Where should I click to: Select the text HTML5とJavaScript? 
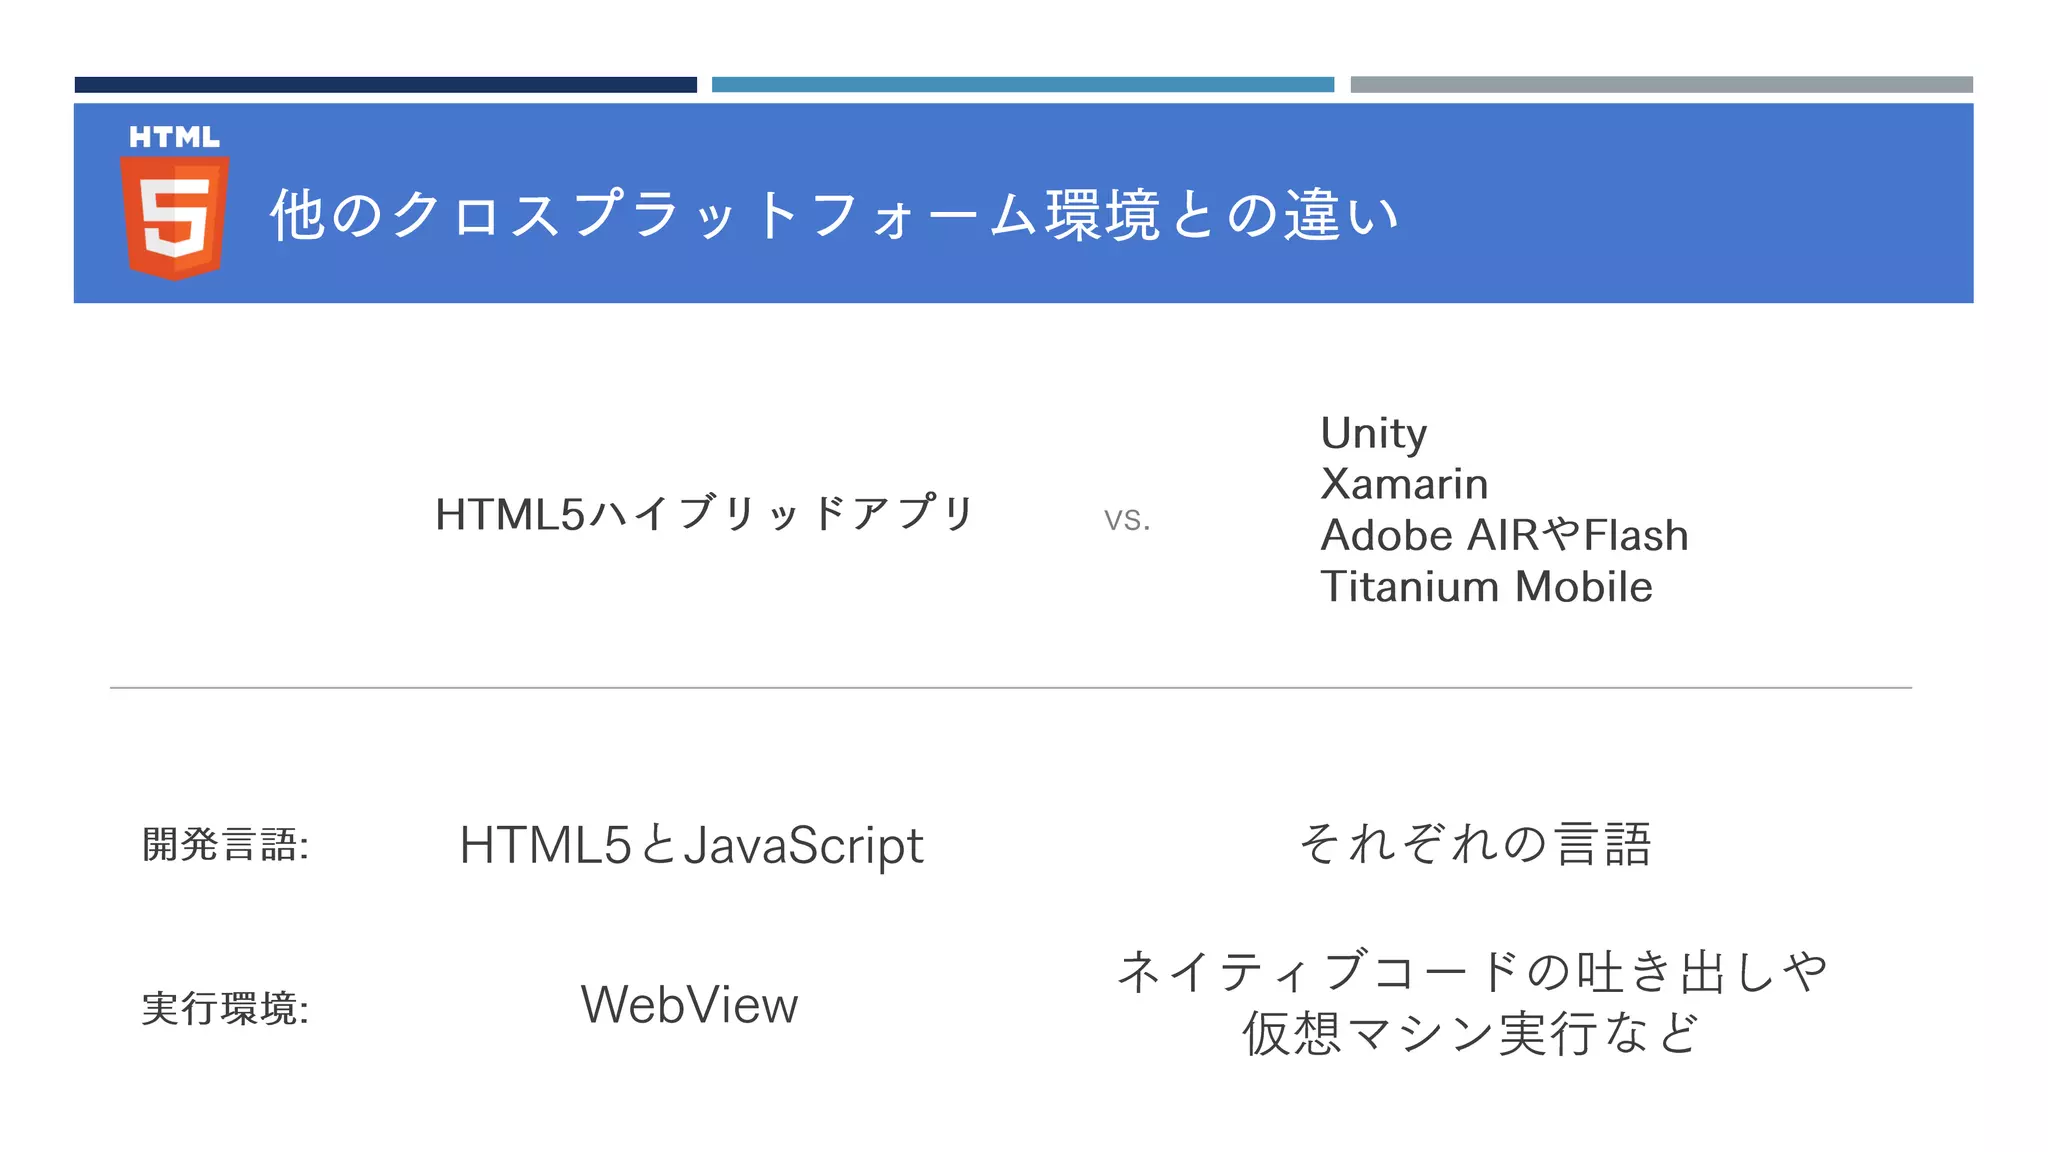pos(691,846)
